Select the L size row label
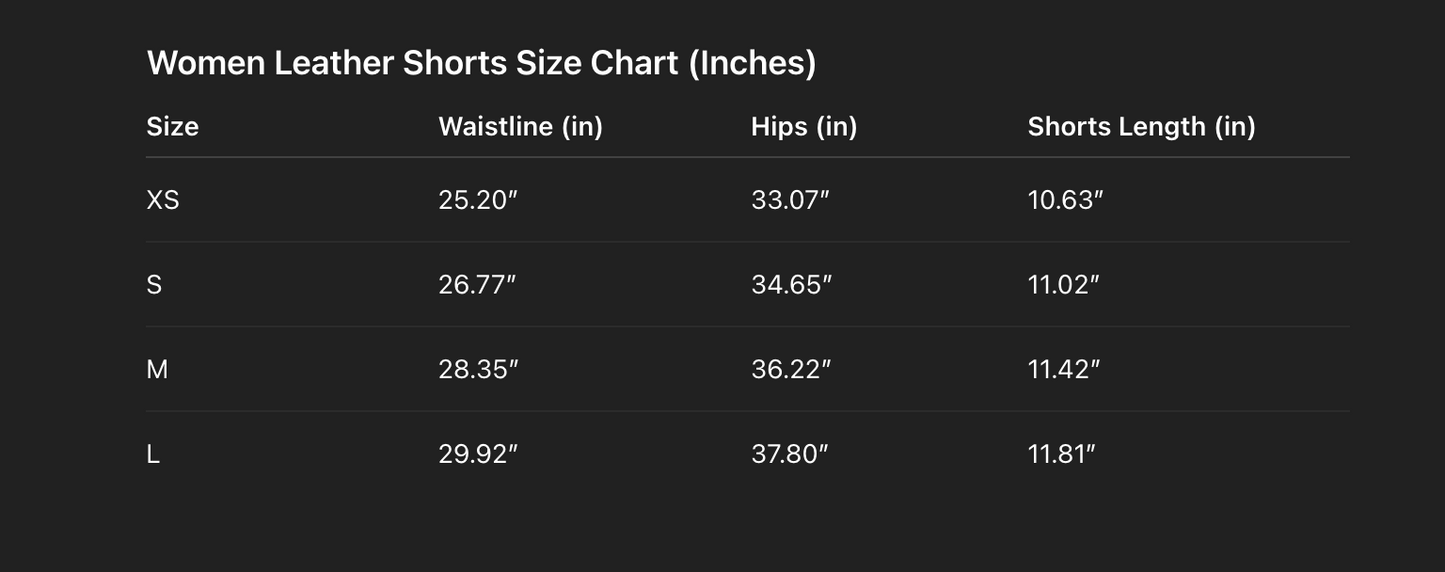This screenshot has width=1445, height=572. pos(153,454)
